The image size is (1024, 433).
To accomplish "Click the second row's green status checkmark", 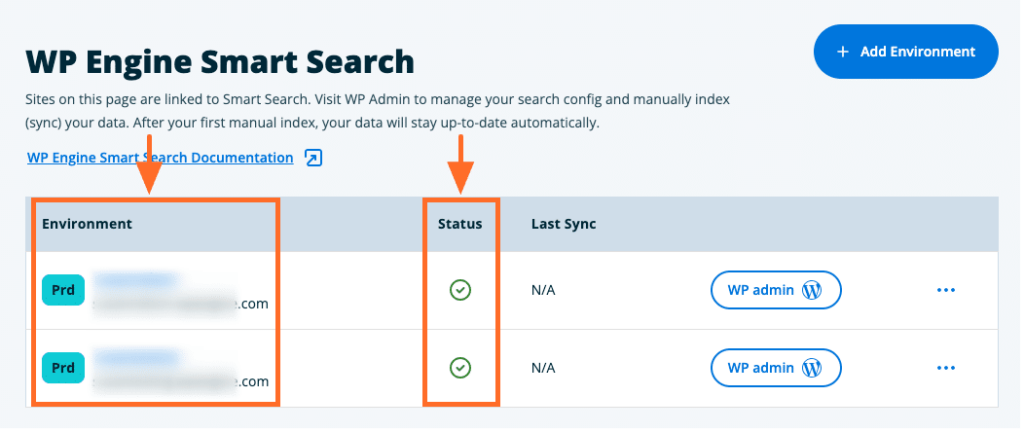I will pos(460,368).
